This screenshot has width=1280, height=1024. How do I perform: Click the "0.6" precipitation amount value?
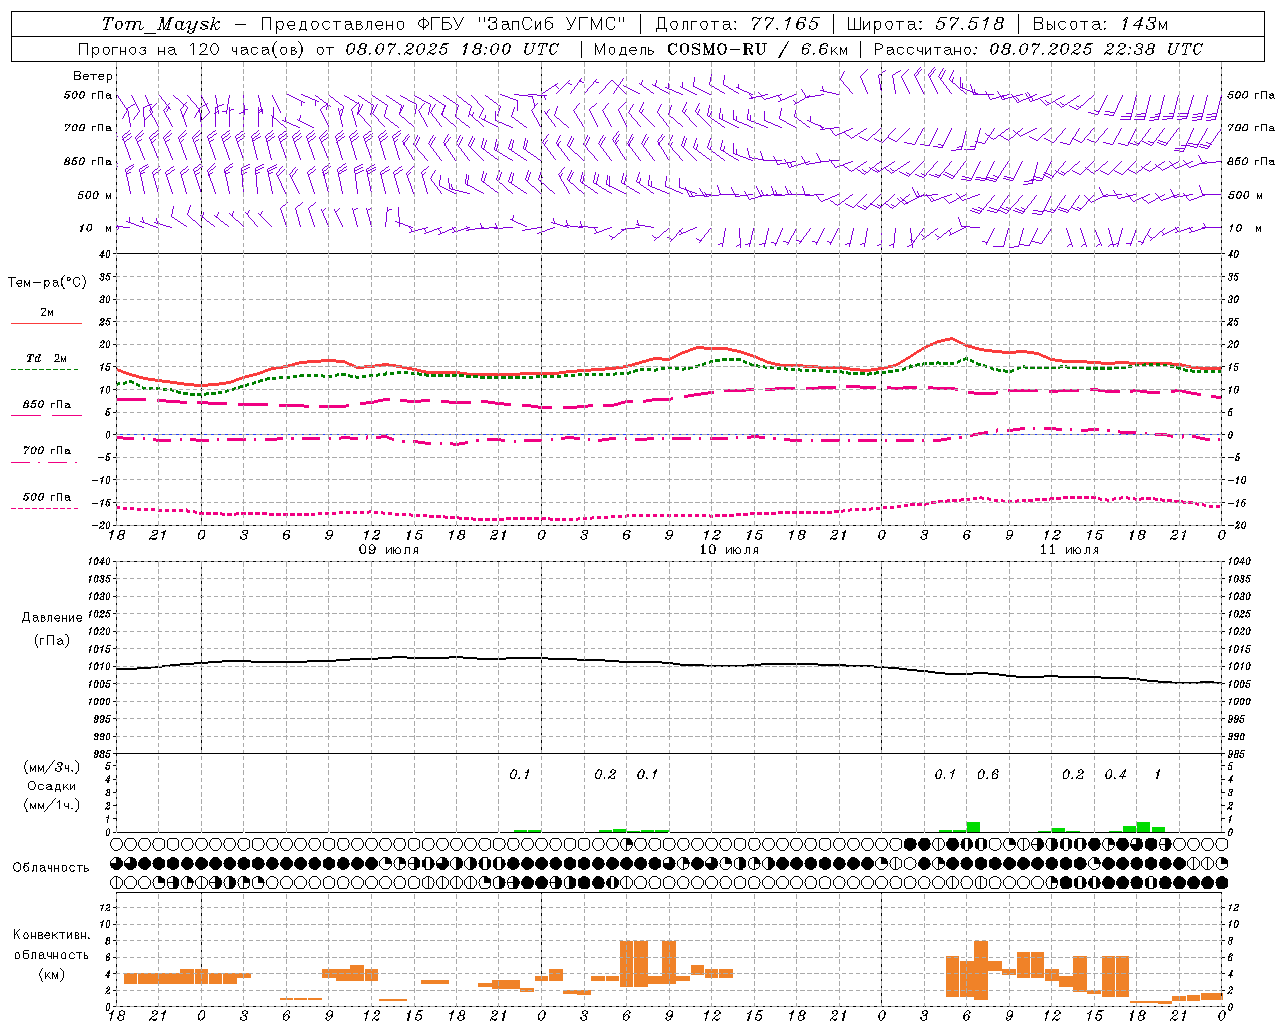pos(988,775)
